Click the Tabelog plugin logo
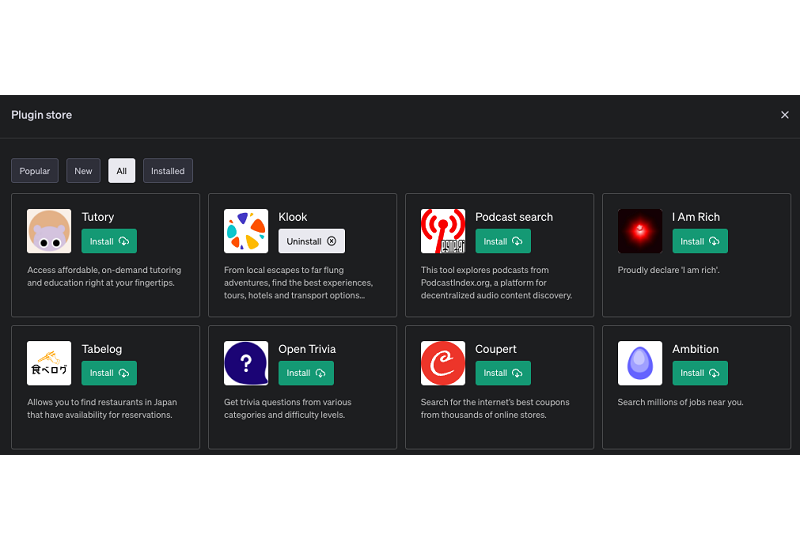This screenshot has height=545, width=800. (49, 363)
